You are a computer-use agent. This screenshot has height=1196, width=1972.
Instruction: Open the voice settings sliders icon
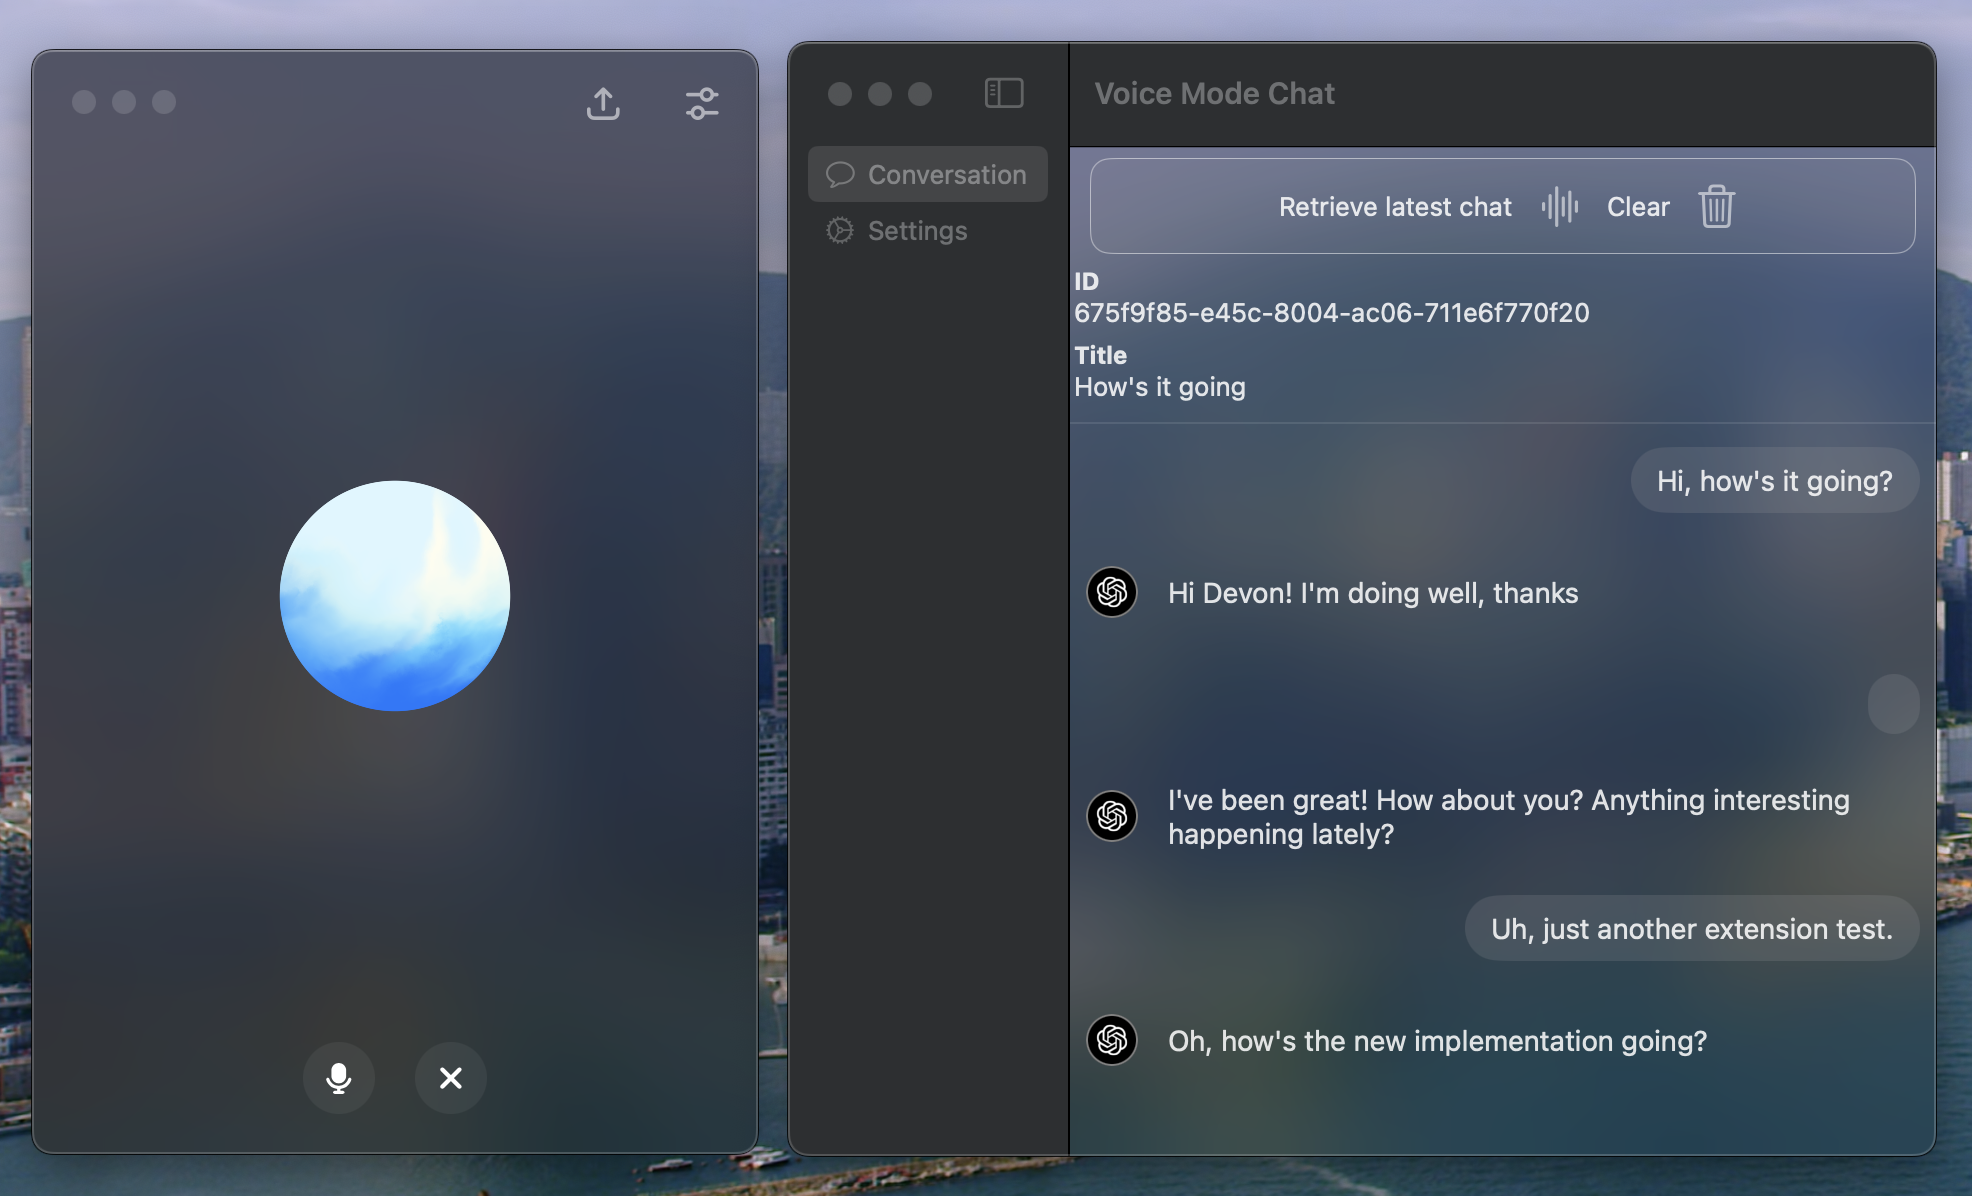pos(702,103)
